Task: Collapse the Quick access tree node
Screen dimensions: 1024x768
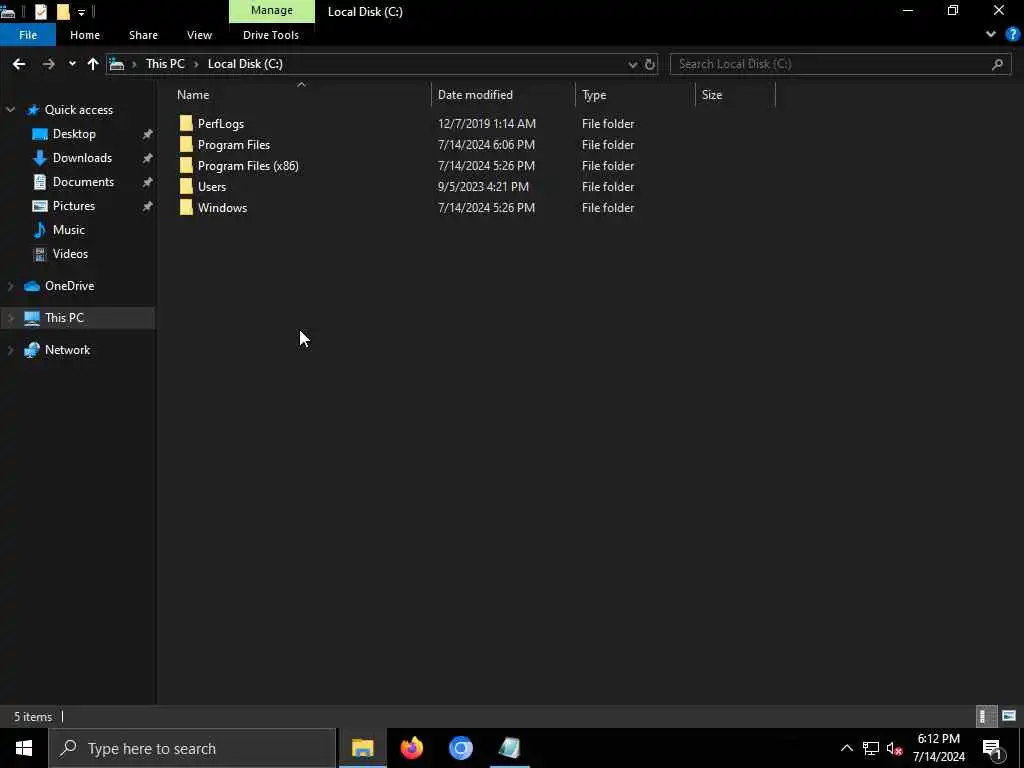Action: coord(10,110)
